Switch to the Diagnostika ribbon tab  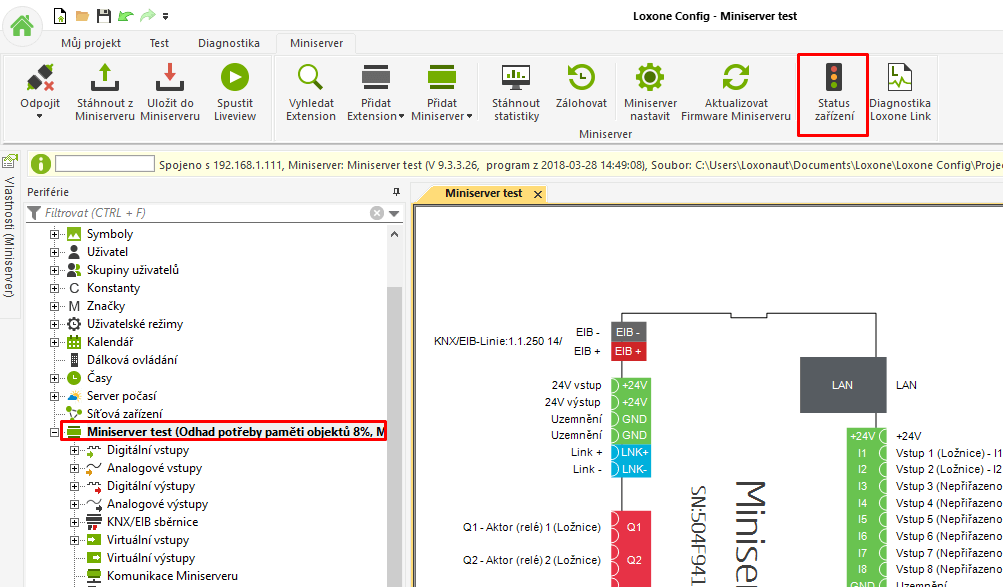[x=228, y=43]
